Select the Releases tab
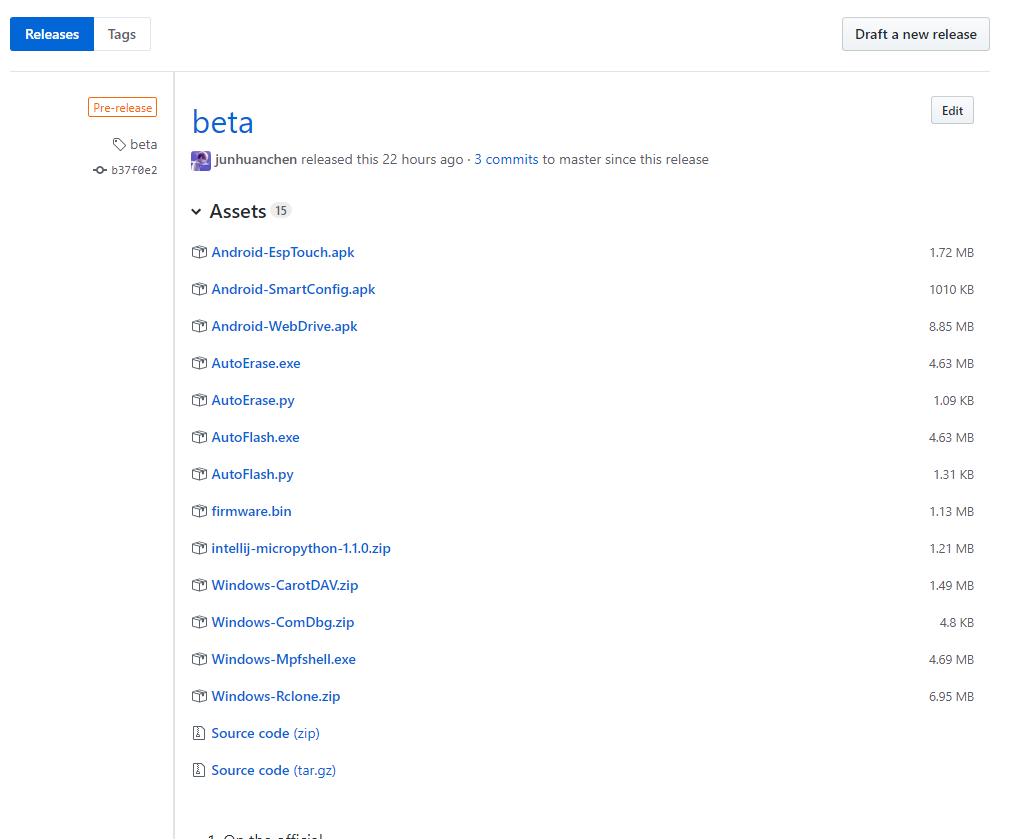1020x839 pixels. pyautogui.click(x=52, y=34)
